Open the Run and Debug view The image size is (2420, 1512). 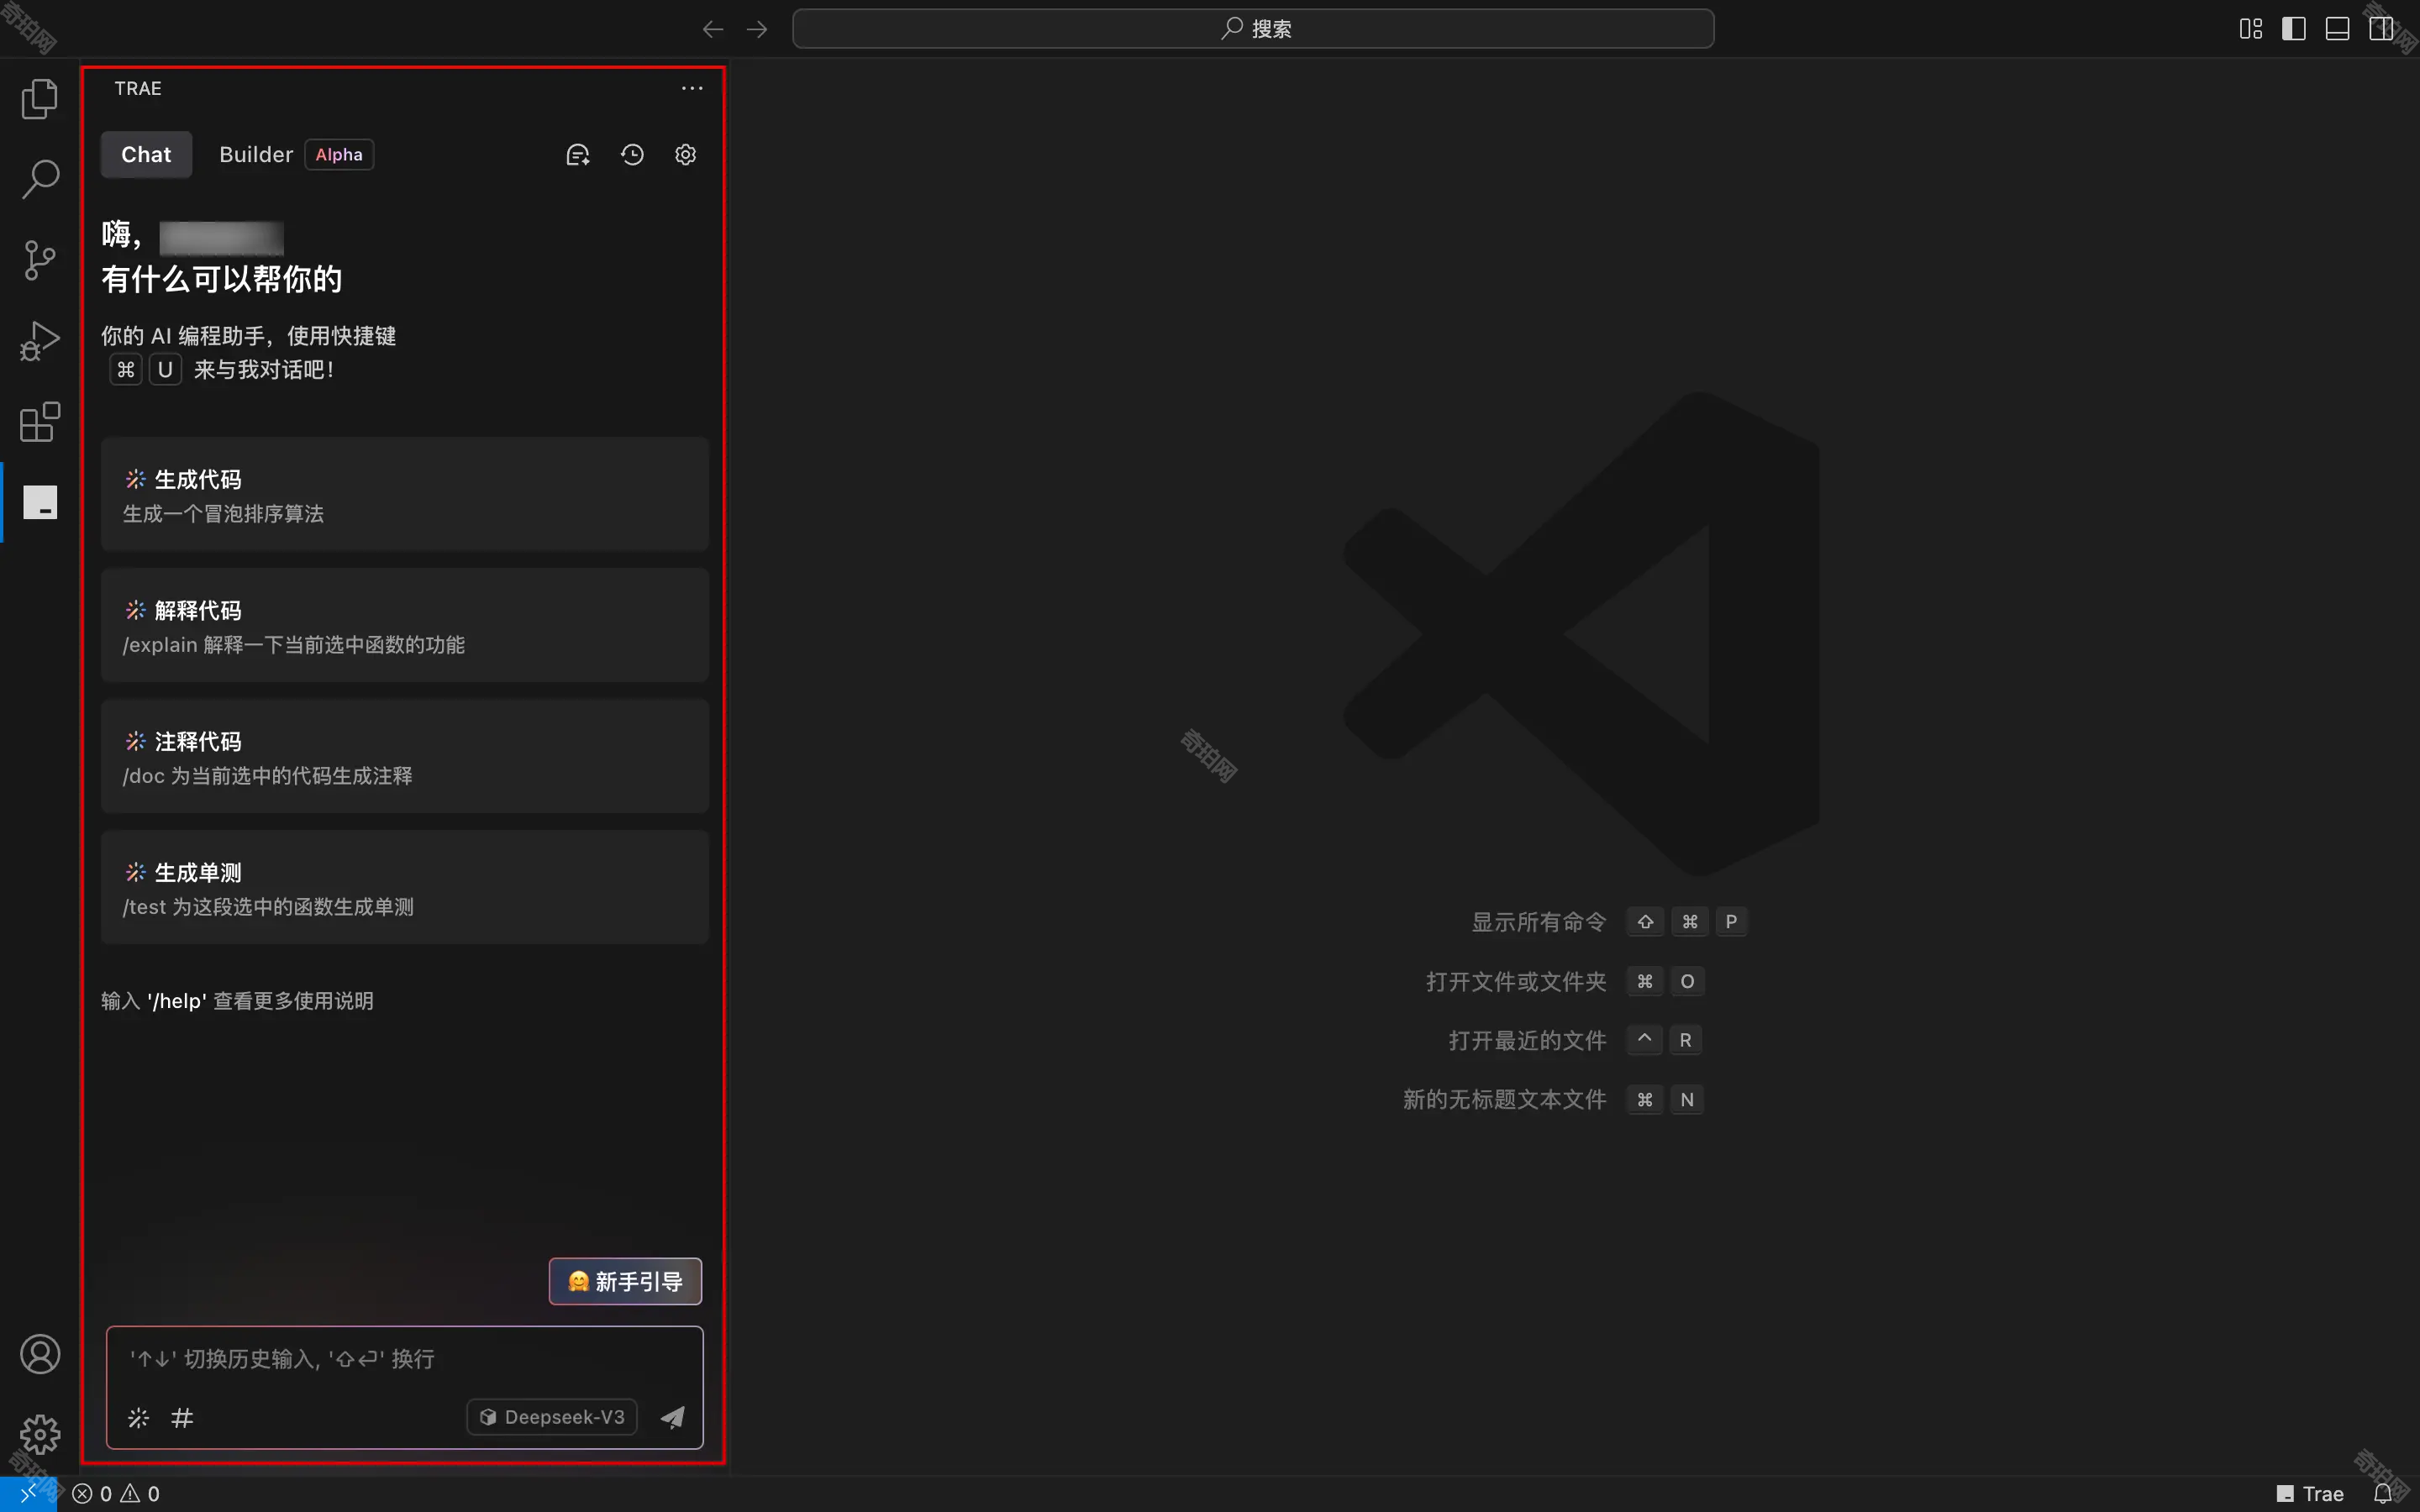(40, 341)
